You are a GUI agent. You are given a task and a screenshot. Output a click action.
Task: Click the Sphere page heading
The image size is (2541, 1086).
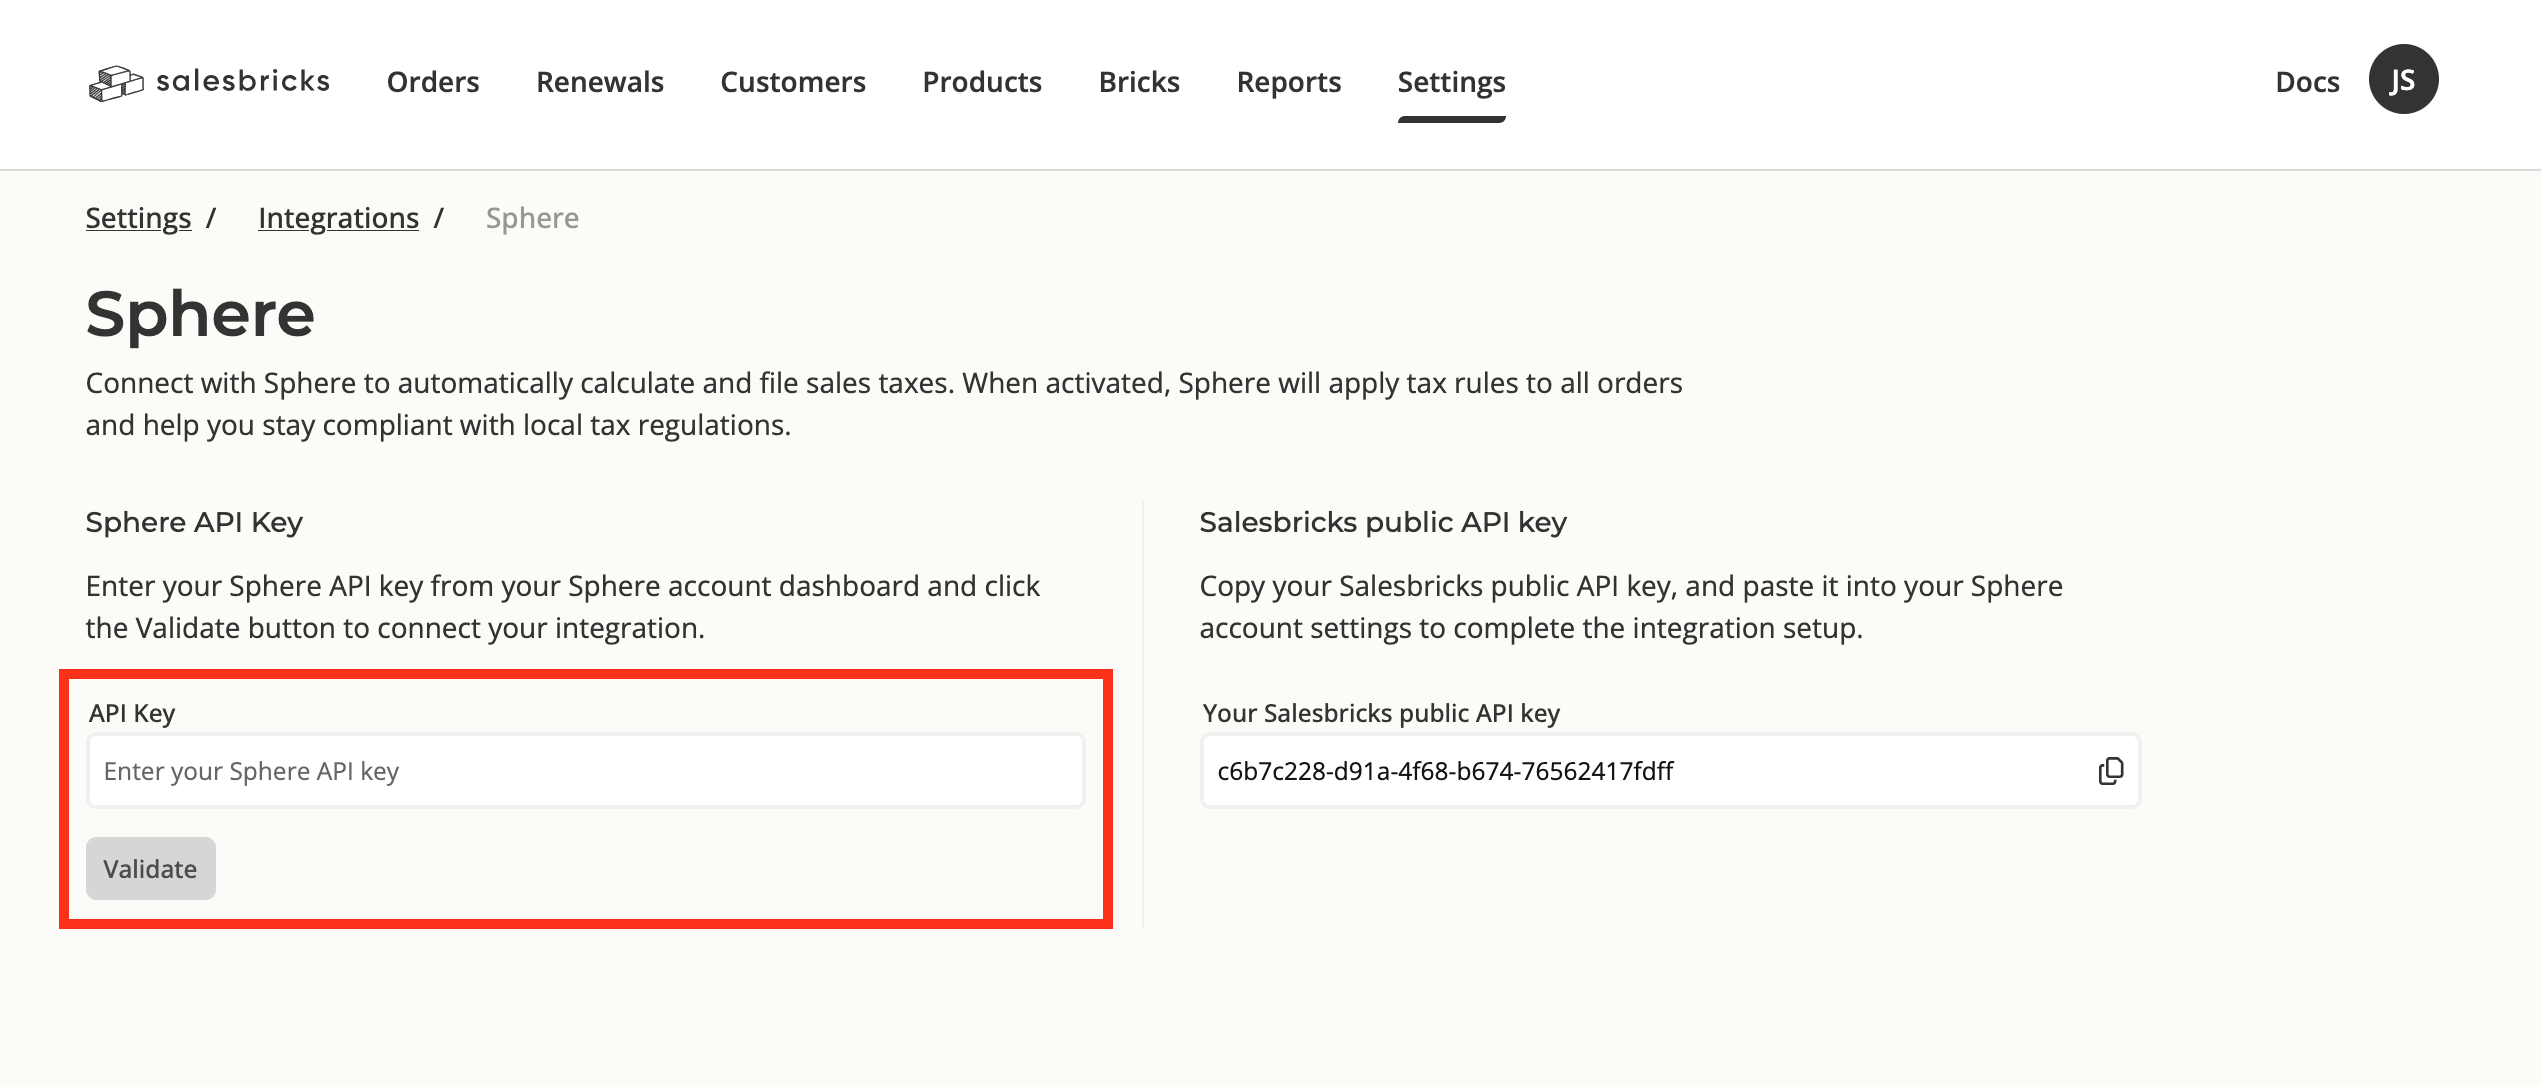coord(200,314)
